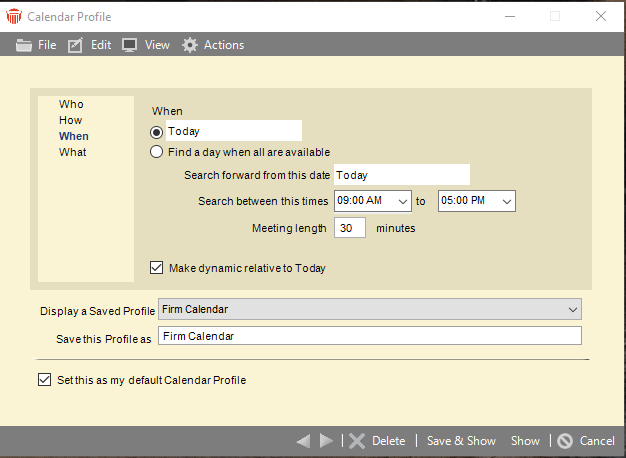Select the What section

[x=73, y=152]
